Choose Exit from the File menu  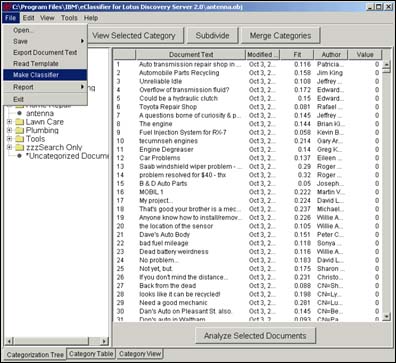click(x=45, y=99)
